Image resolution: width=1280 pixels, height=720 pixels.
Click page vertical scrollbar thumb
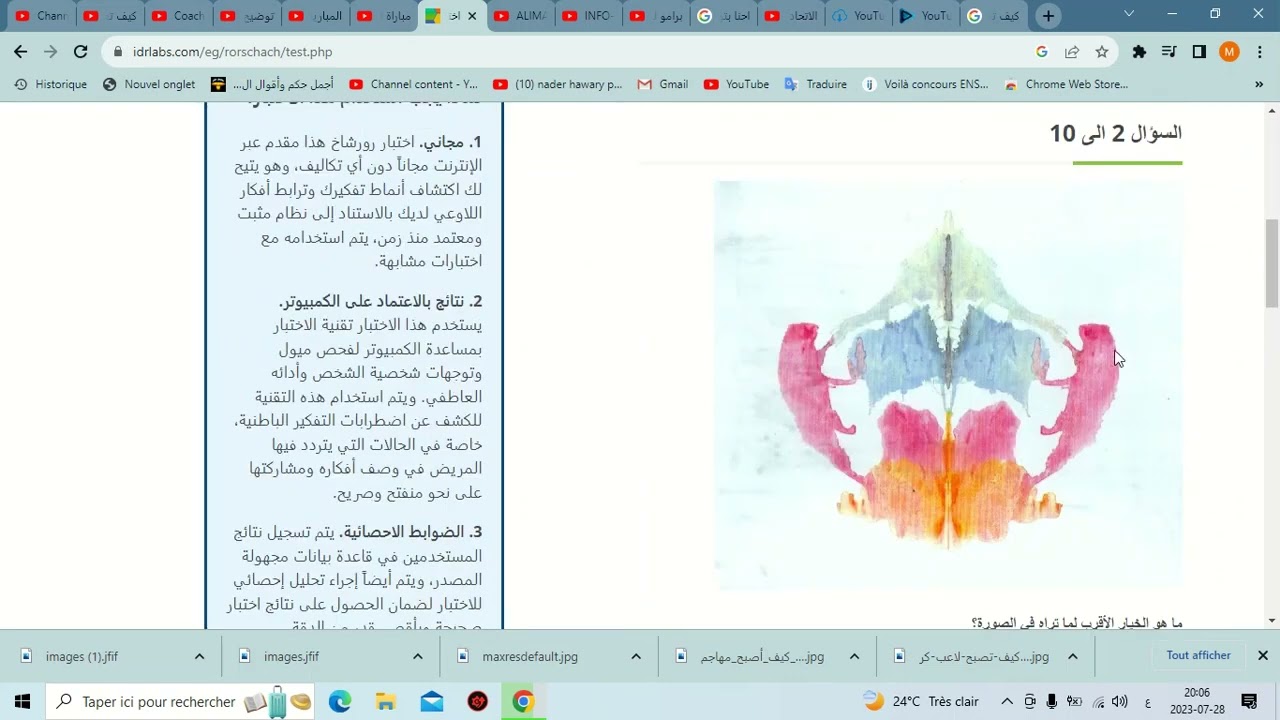1272,262
